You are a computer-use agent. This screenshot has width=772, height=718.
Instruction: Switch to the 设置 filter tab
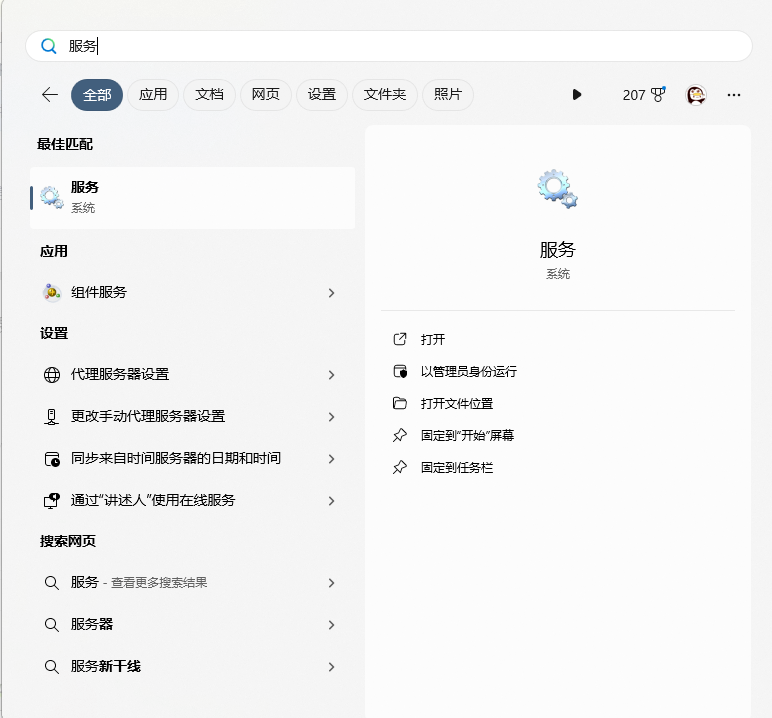[x=322, y=95]
